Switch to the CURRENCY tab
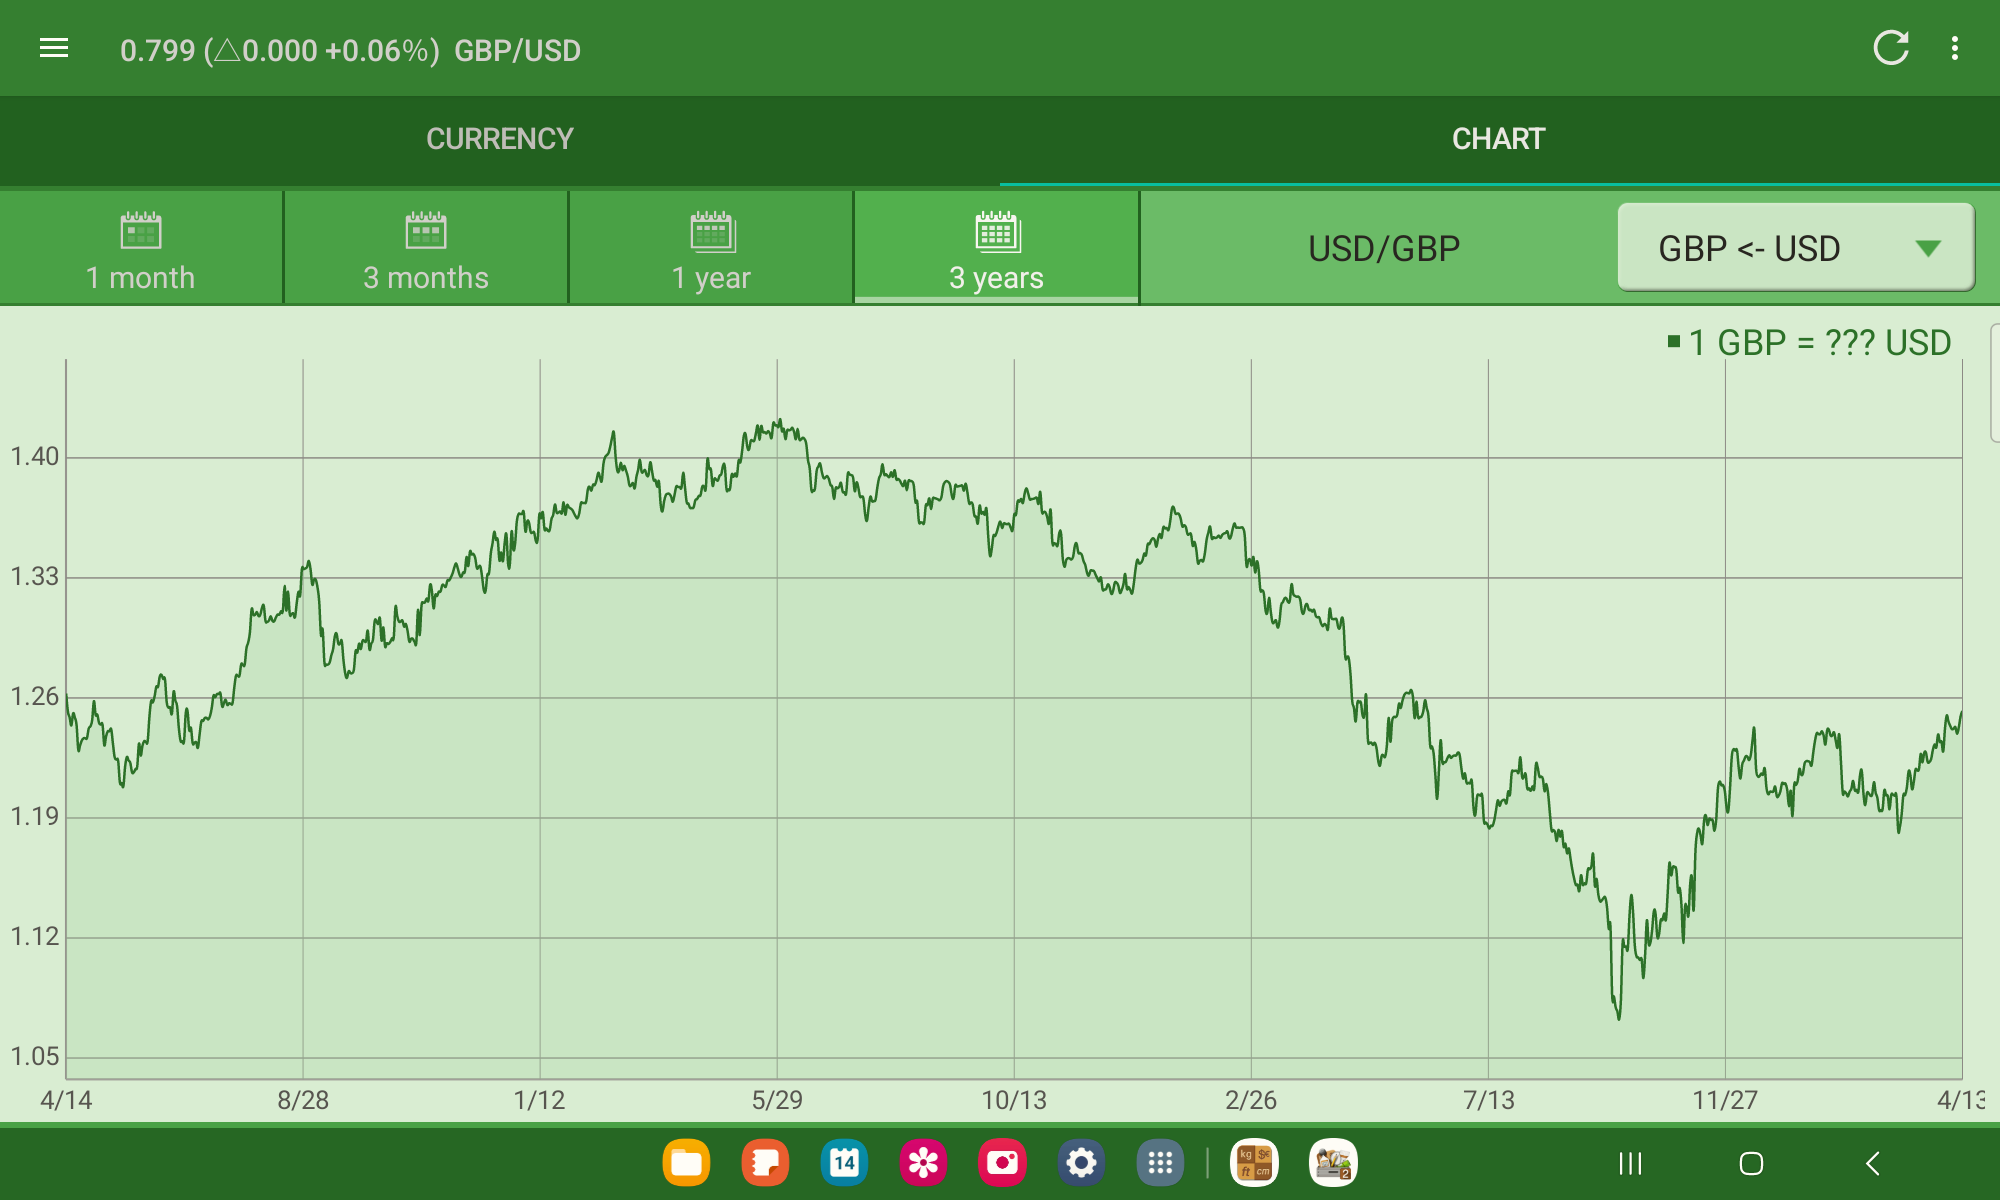Screen dimensions: 2000x1200 pos(500,139)
